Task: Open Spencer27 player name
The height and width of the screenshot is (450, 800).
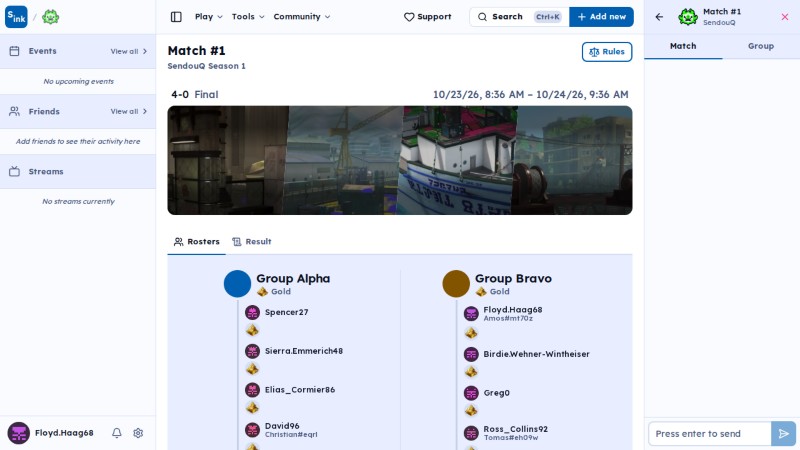Action: pyautogui.click(x=286, y=312)
